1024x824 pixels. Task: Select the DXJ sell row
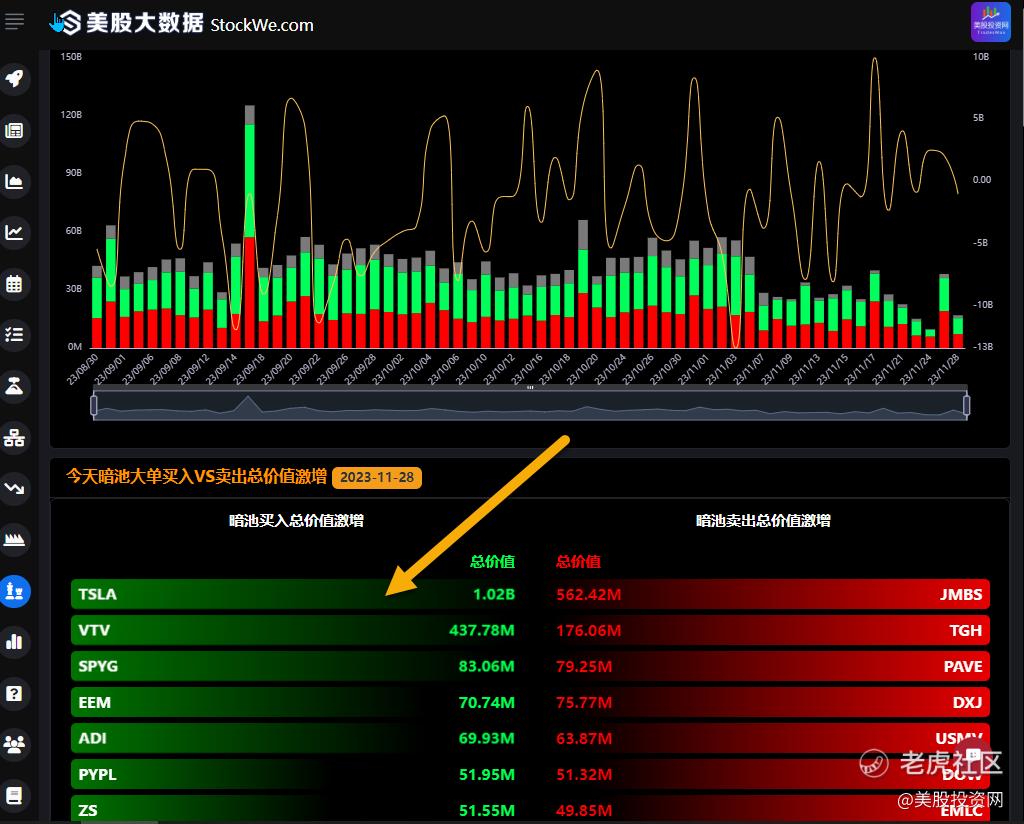(771, 703)
